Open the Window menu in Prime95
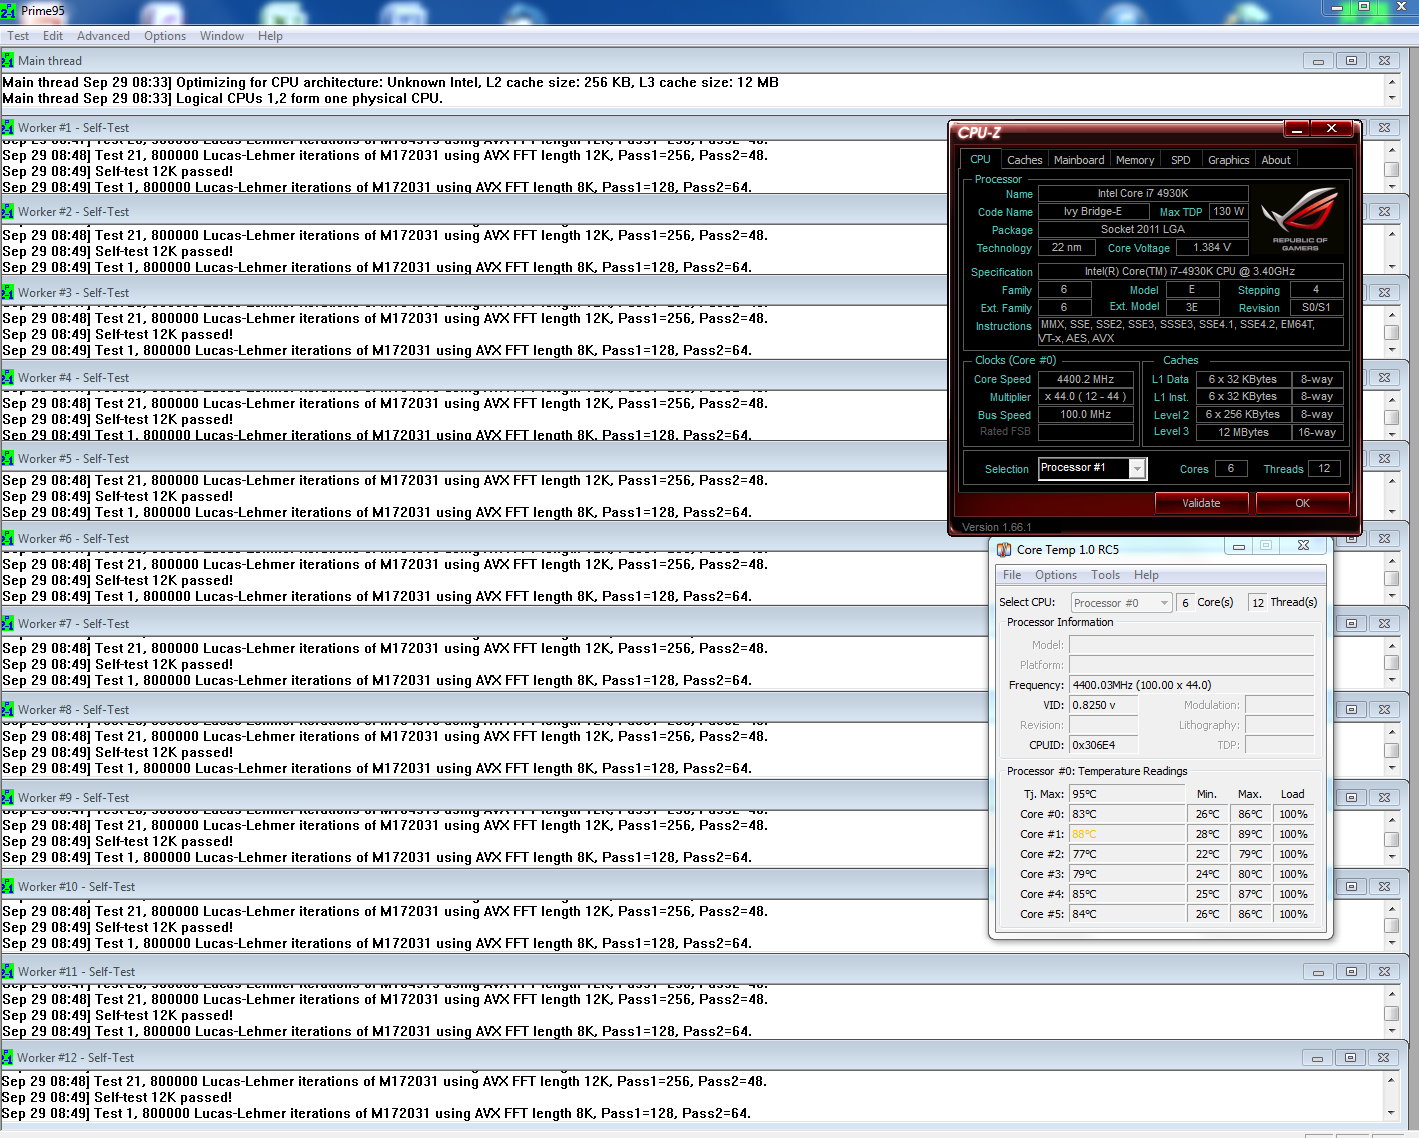This screenshot has height=1138, width=1419. pos(222,36)
